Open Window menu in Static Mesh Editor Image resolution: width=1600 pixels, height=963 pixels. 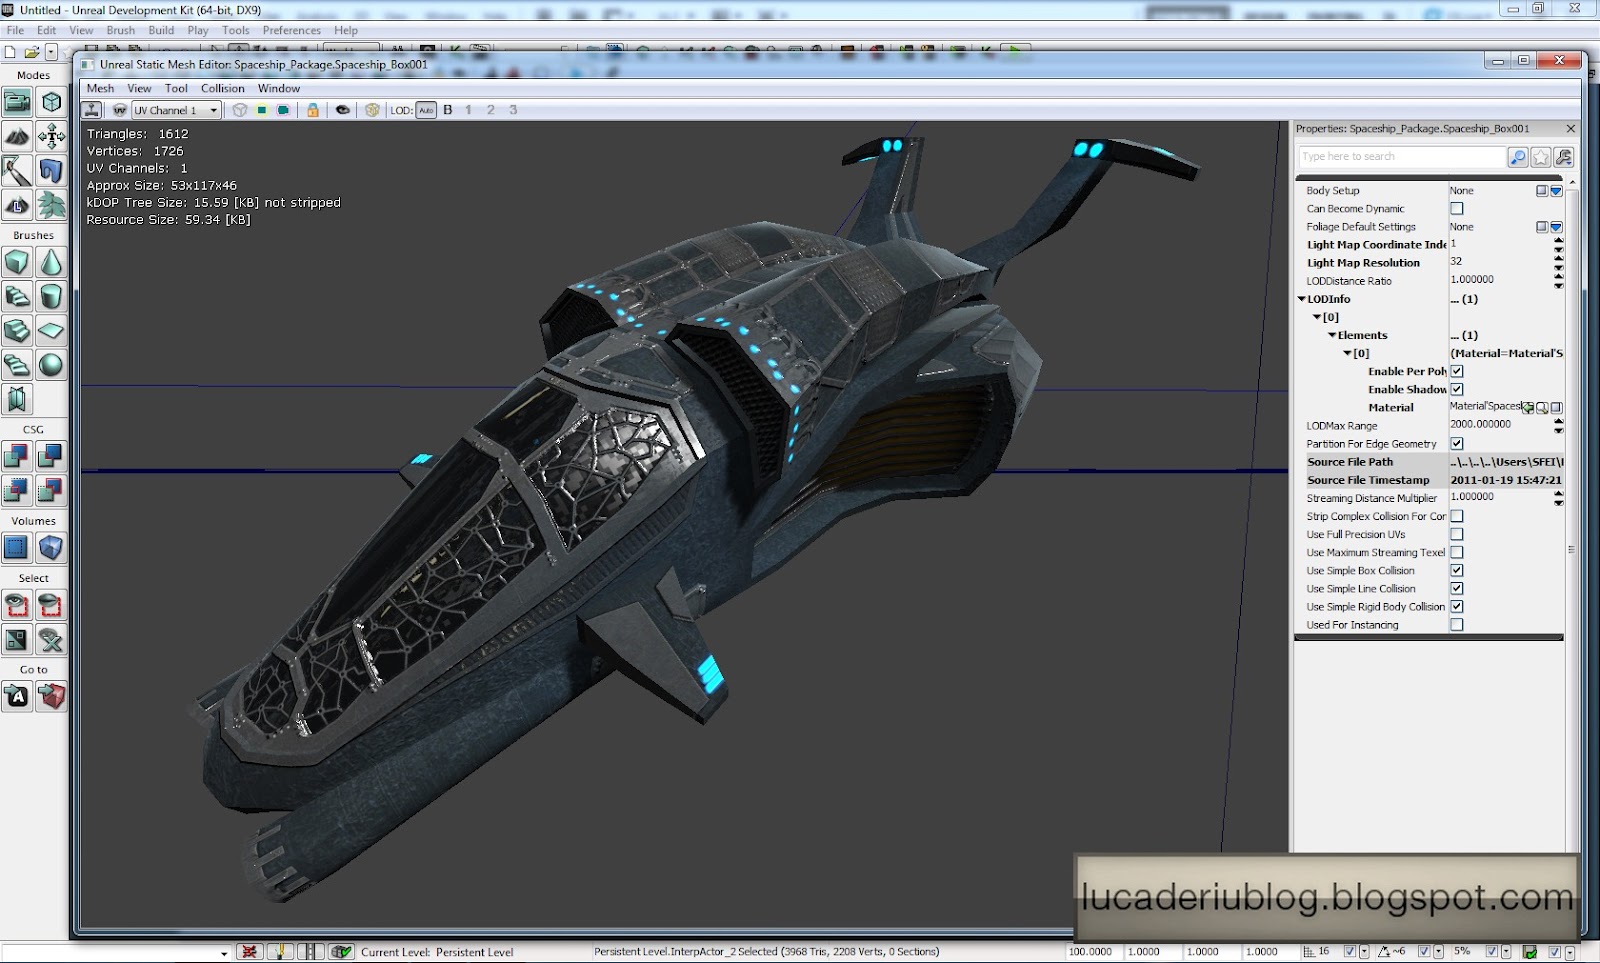[279, 88]
